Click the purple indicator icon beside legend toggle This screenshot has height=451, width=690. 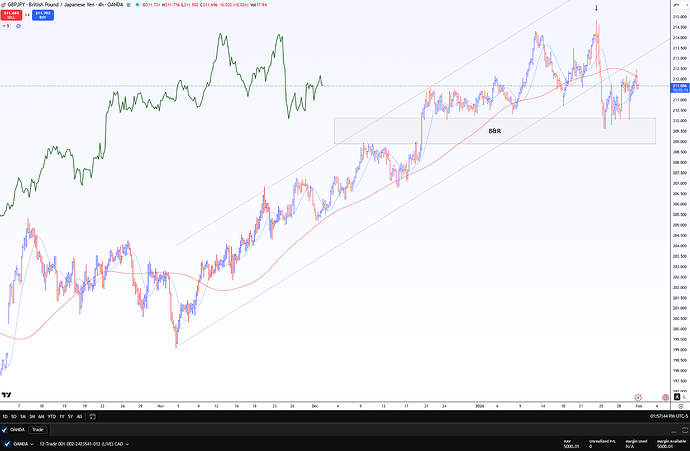[18, 26]
